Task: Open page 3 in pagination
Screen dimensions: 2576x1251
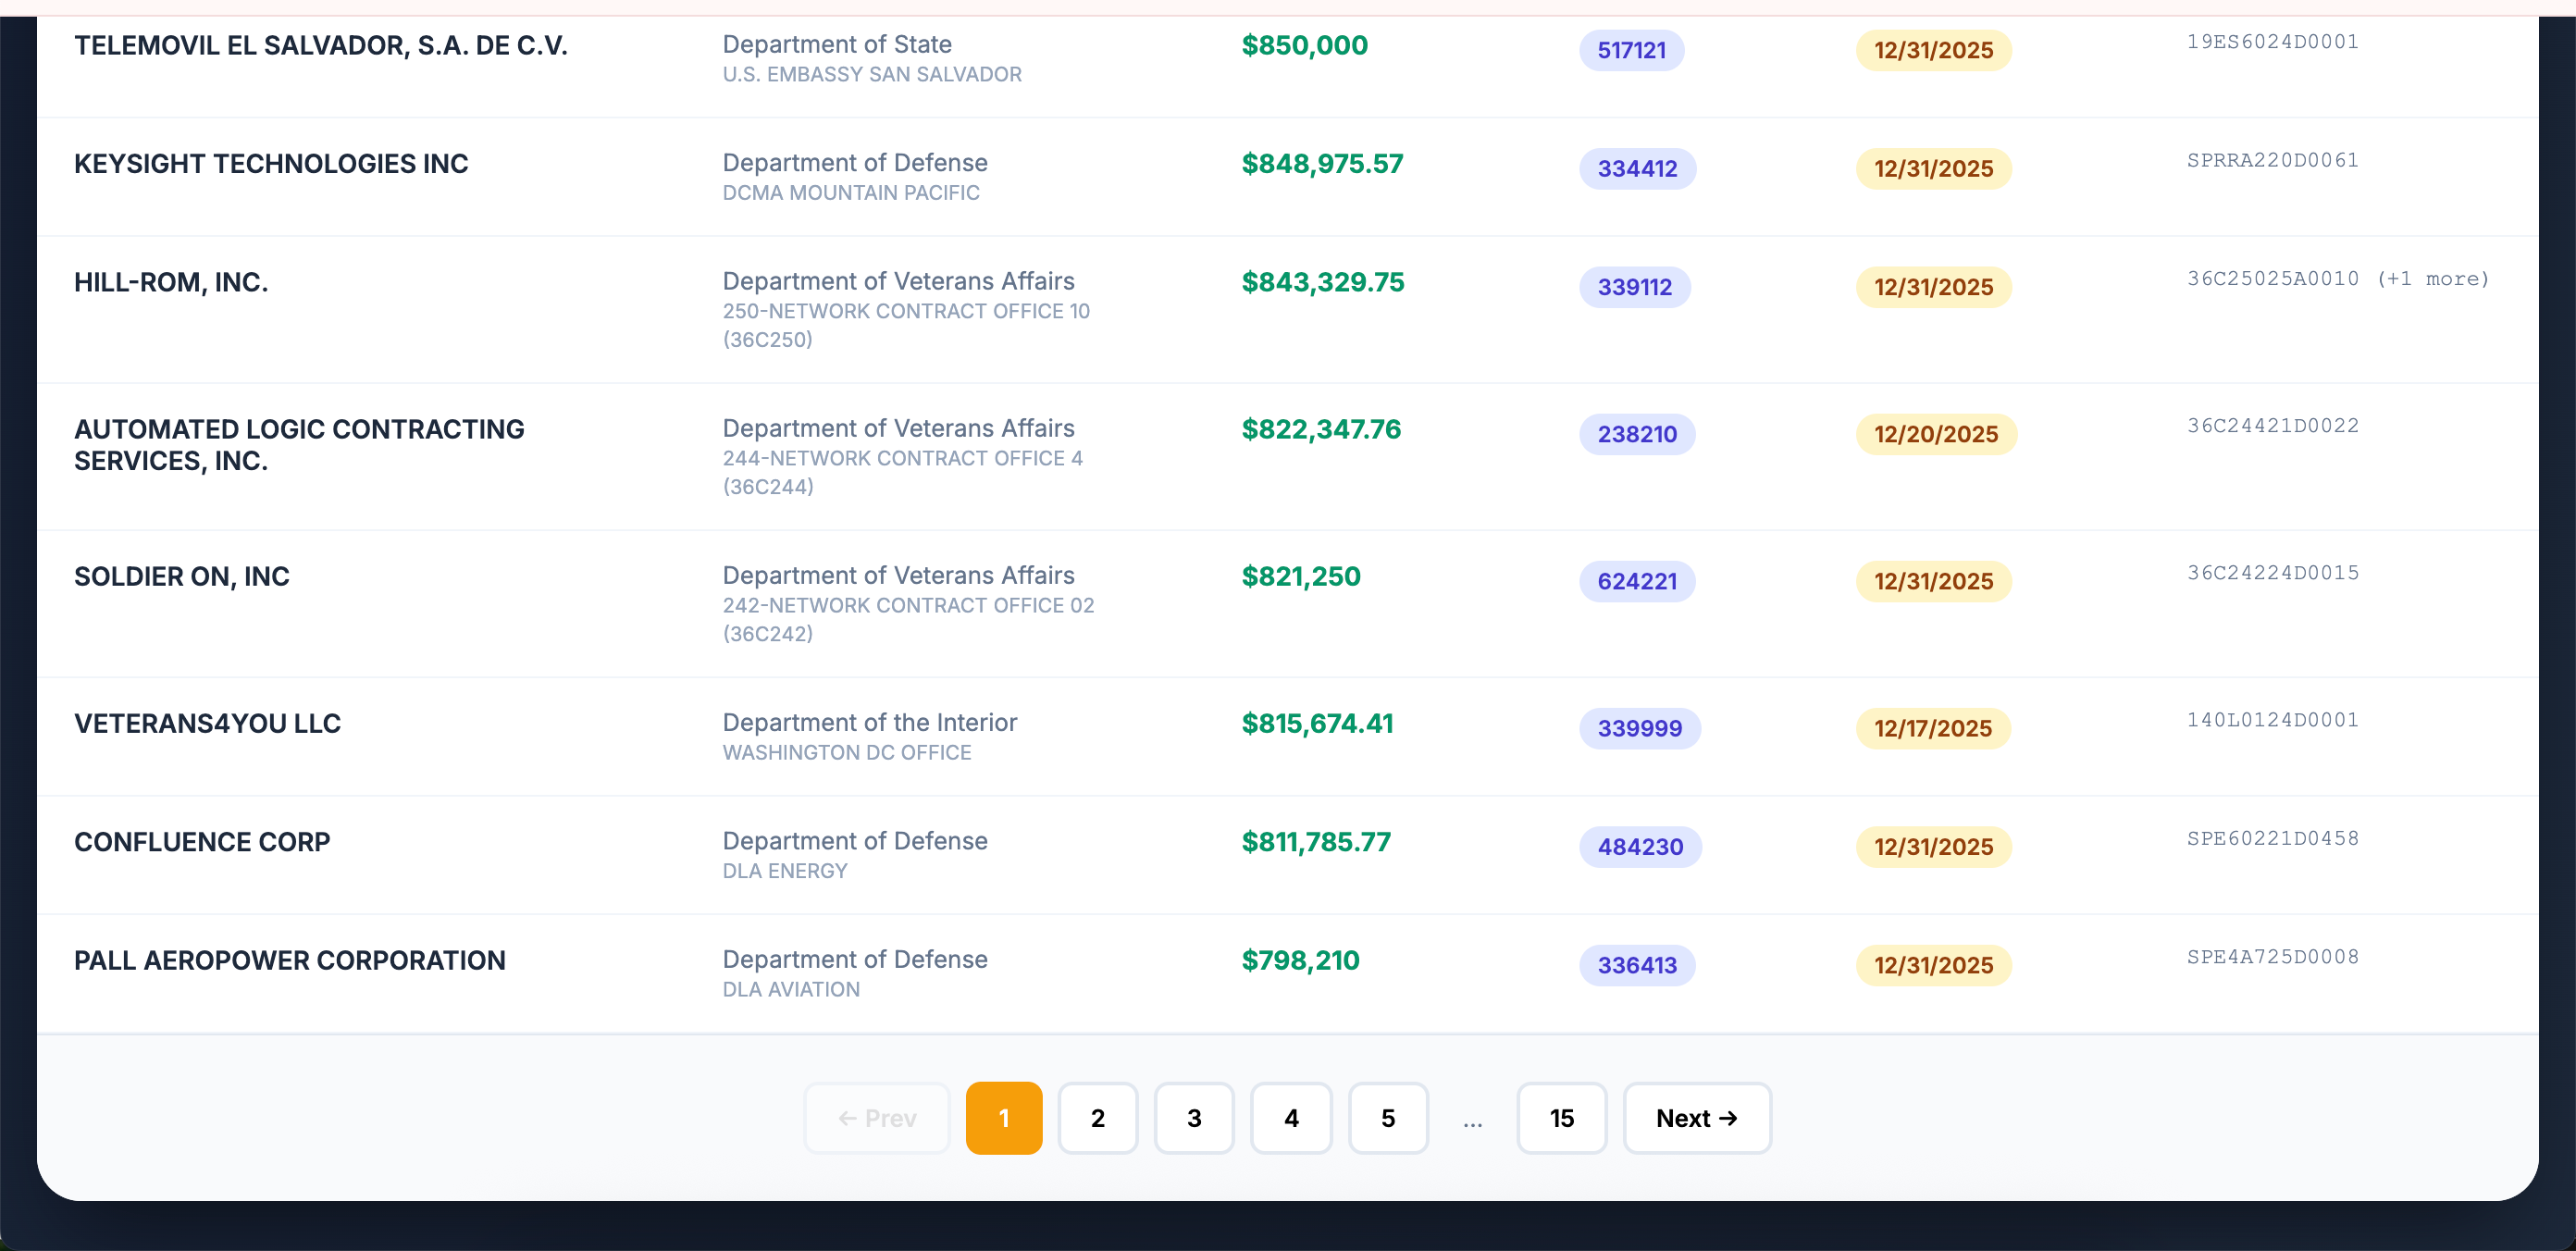Action: coord(1193,1118)
